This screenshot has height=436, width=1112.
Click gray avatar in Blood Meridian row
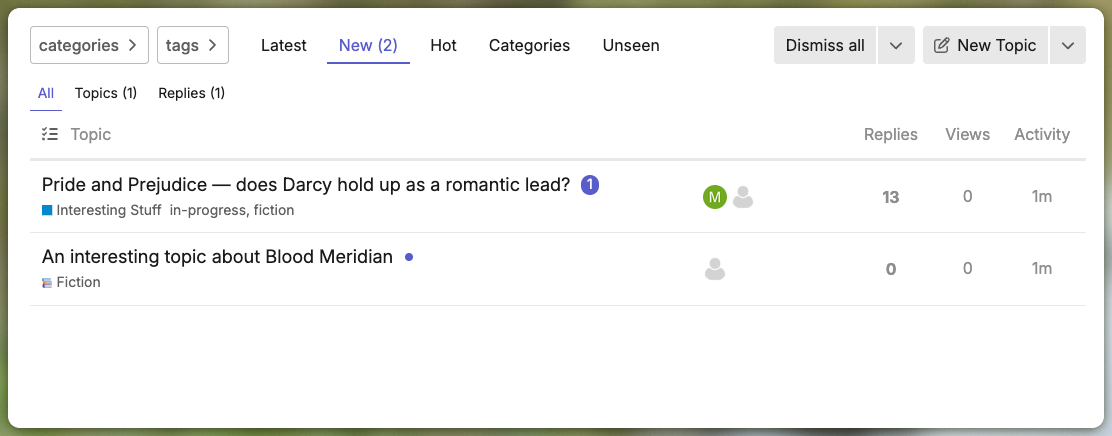point(715,269)
